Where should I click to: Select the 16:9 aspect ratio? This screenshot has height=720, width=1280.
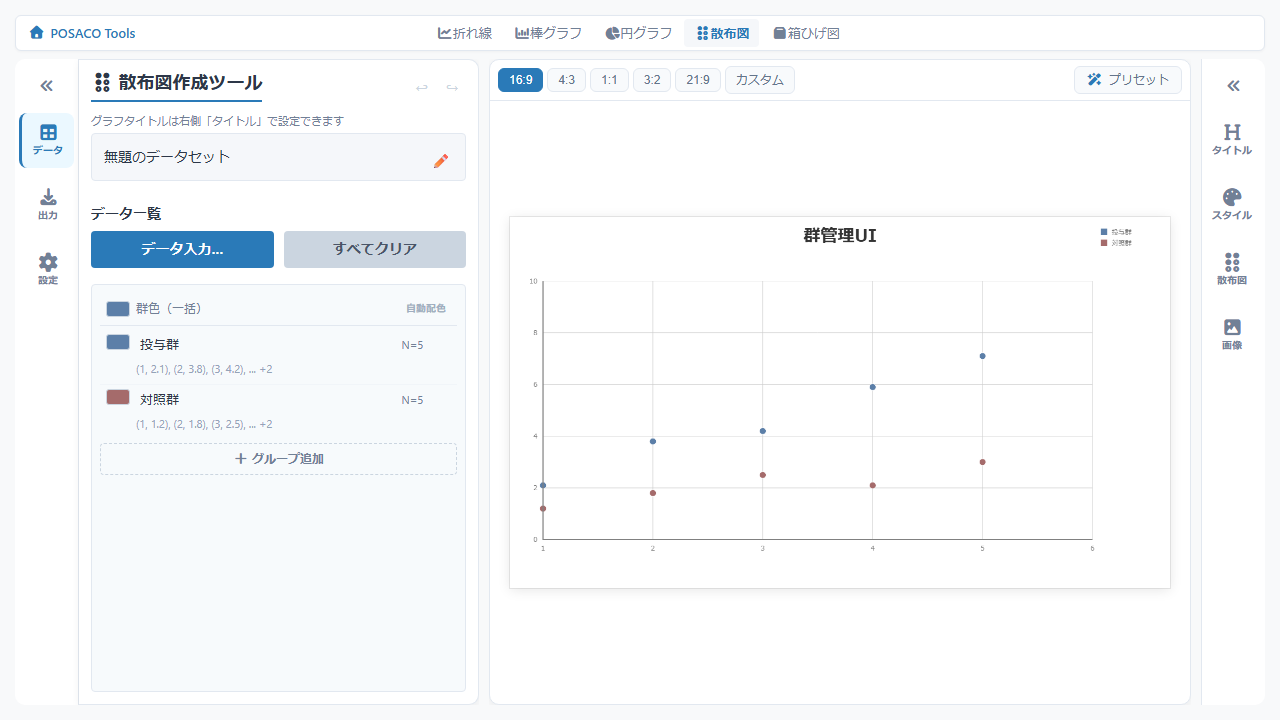point(521,80)
